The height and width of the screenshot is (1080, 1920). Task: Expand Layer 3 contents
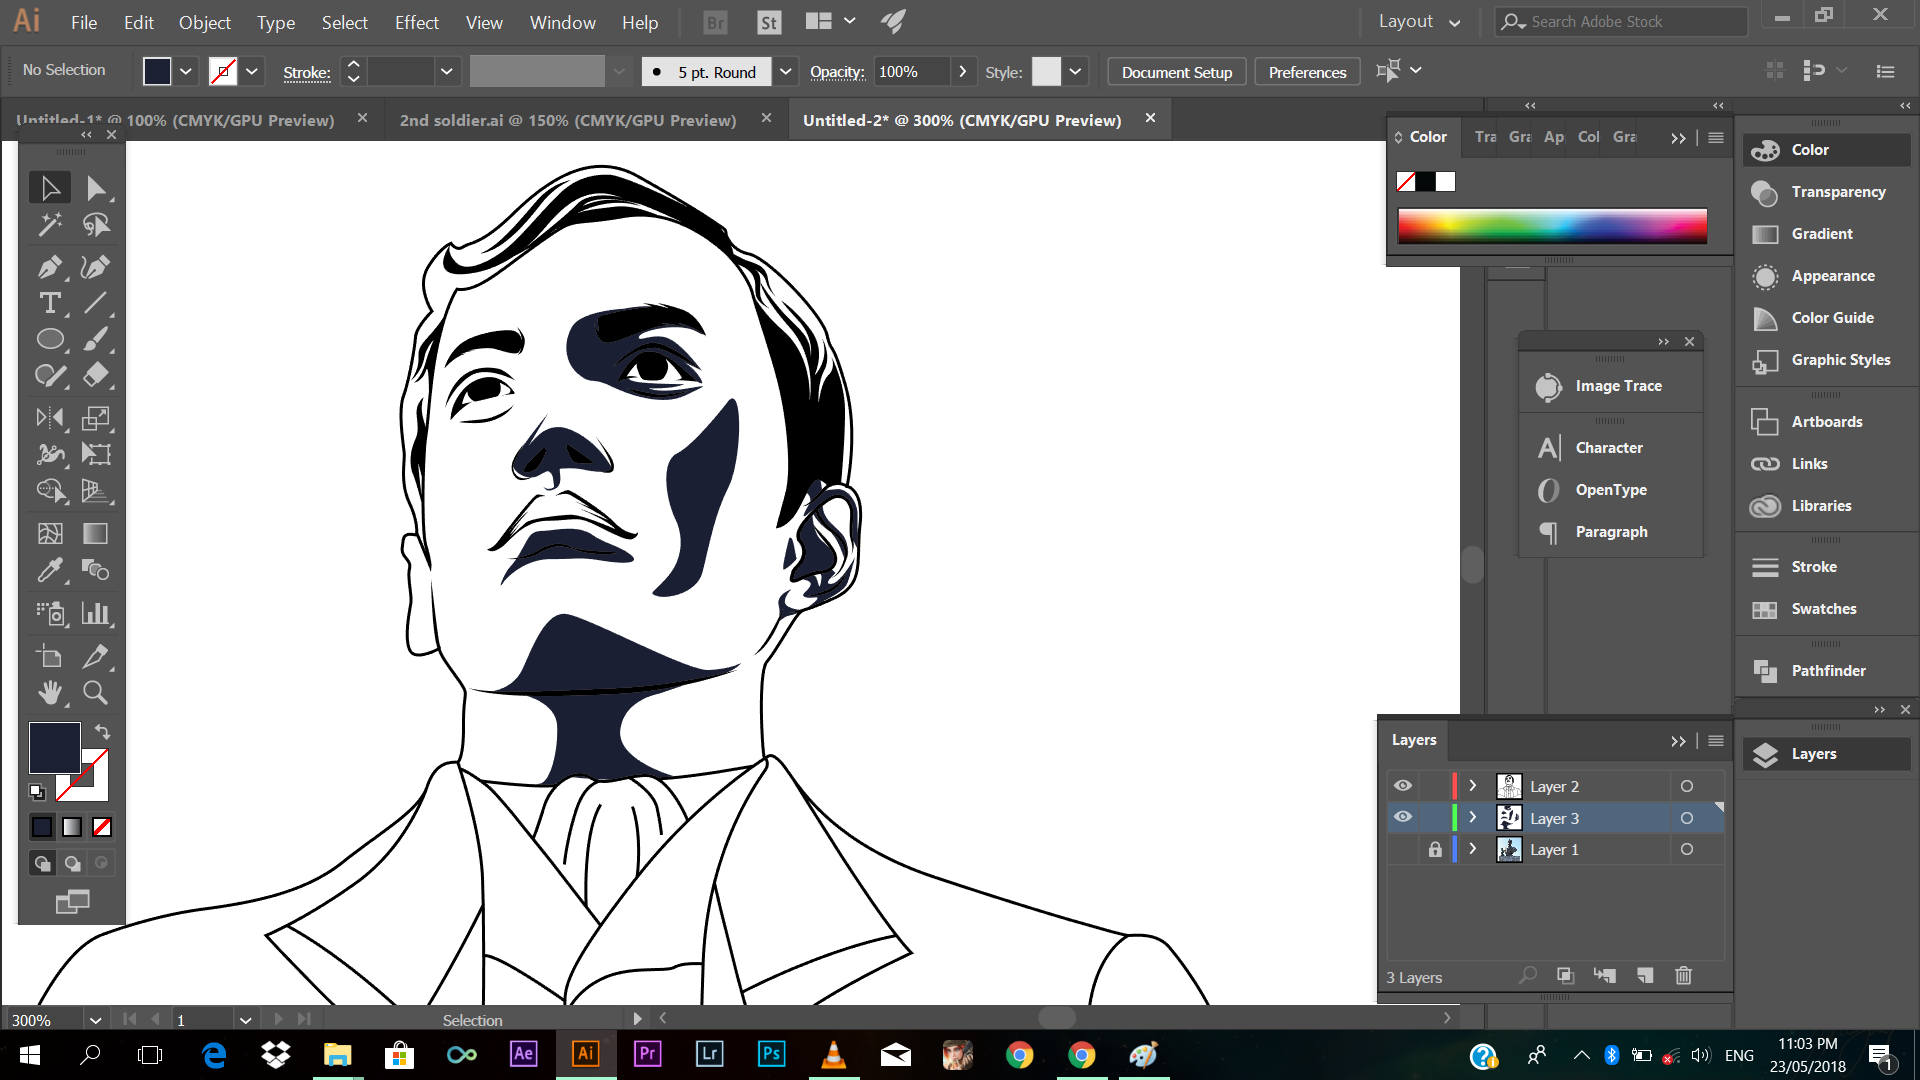point(1472,817)
